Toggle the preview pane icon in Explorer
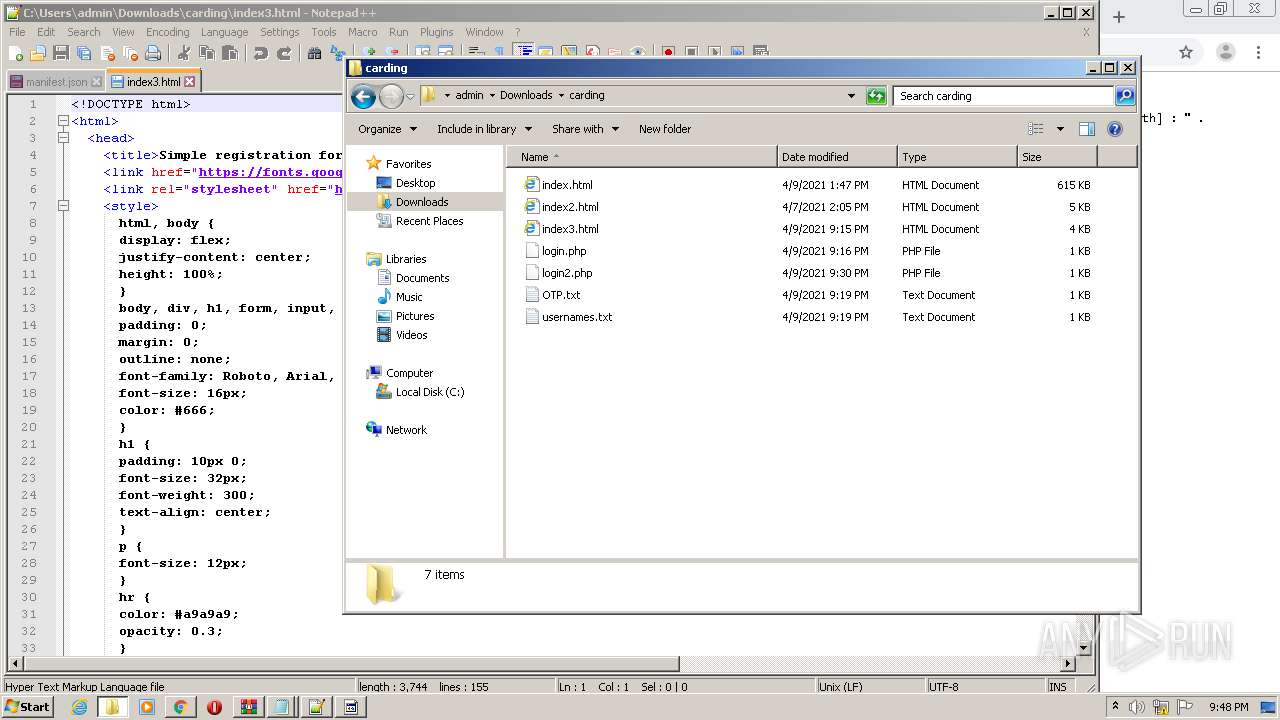 tap(1087, 129)
